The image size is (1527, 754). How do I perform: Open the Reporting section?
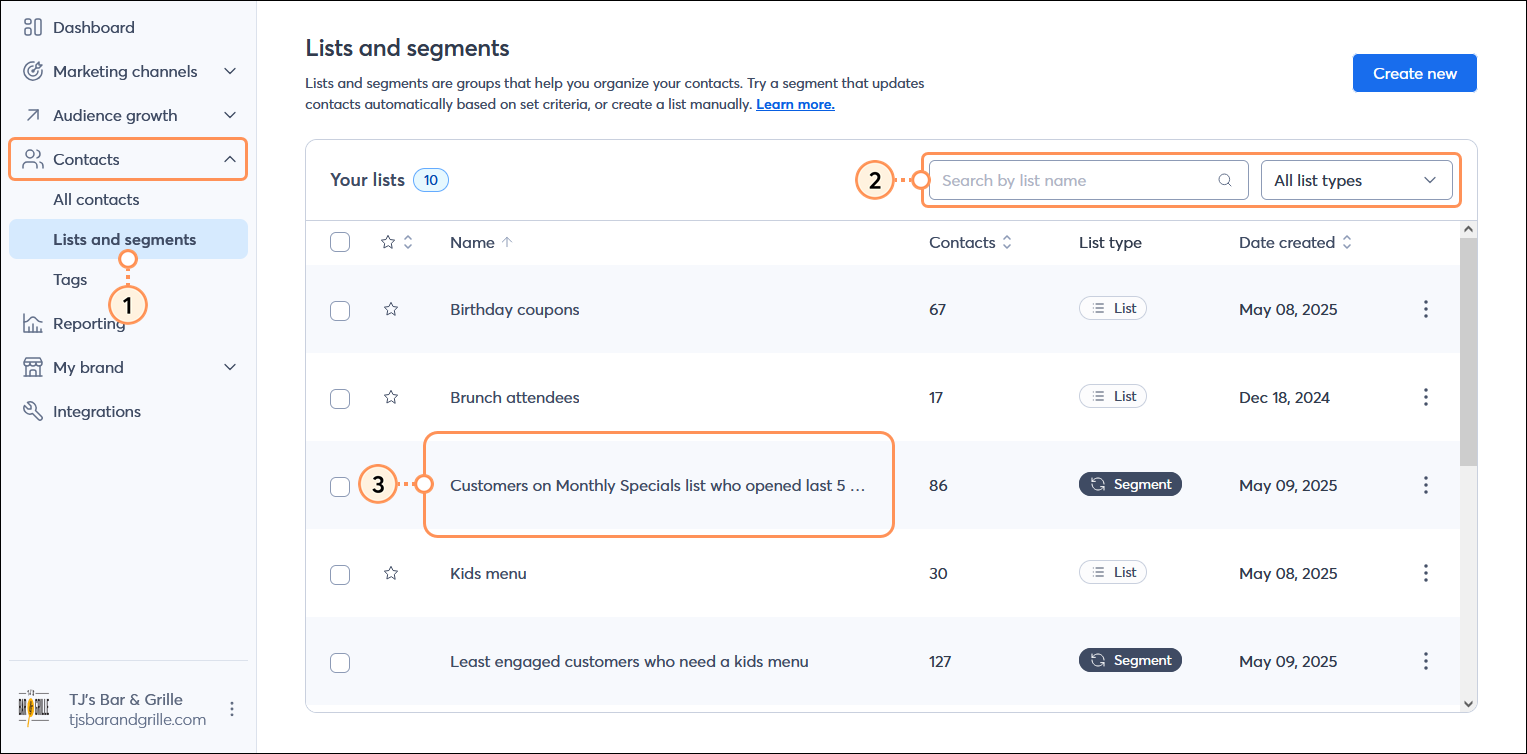(88, 323)
